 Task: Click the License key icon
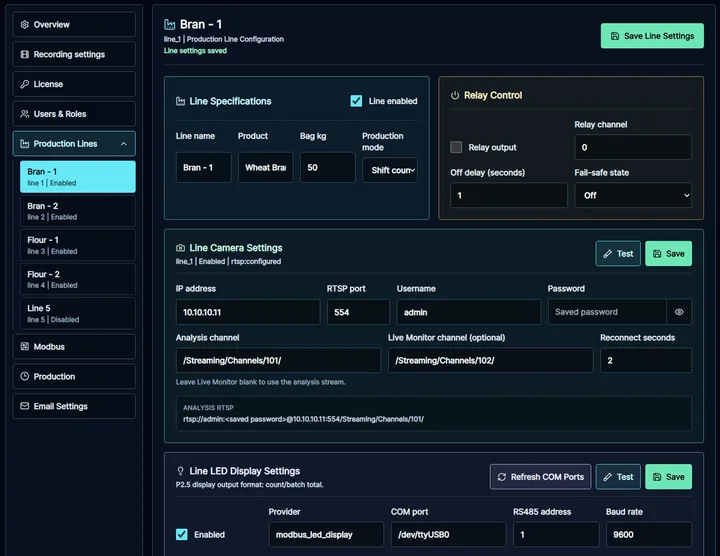click(25, 84)
